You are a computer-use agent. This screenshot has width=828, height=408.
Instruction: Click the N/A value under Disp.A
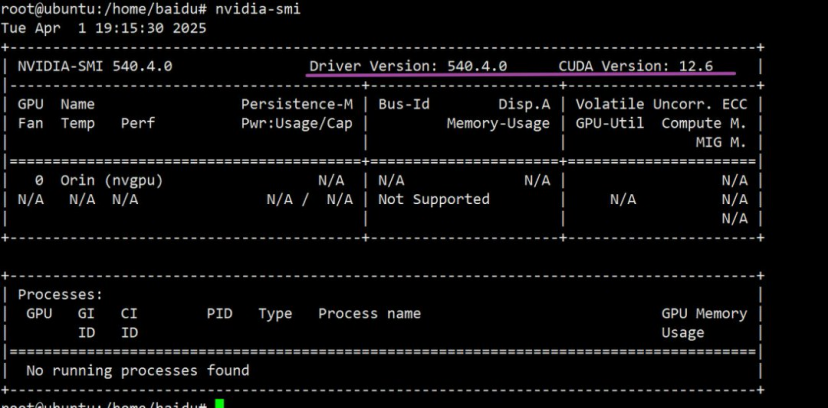[537, 181]
